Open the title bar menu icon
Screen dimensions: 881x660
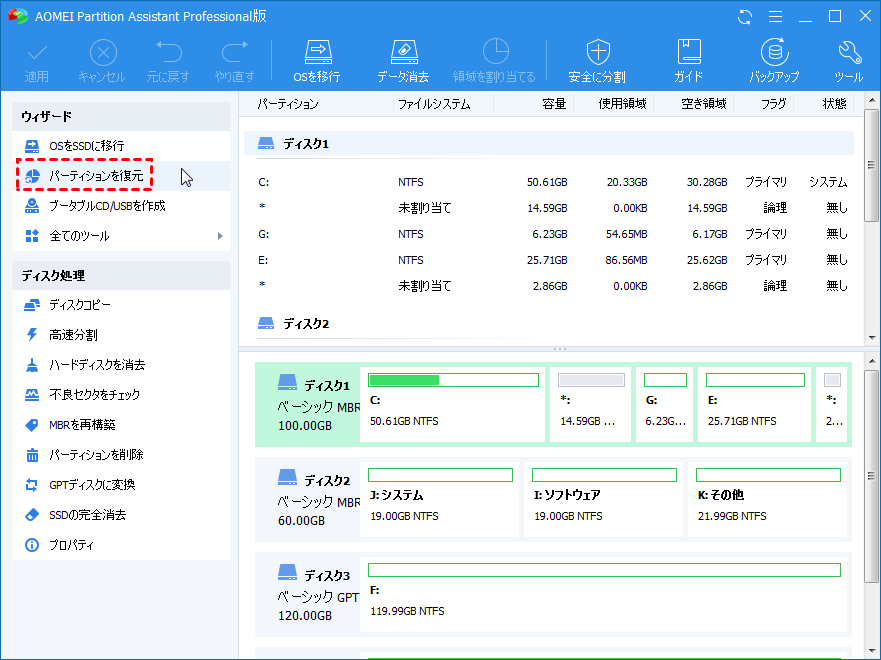tap(773, 16)
